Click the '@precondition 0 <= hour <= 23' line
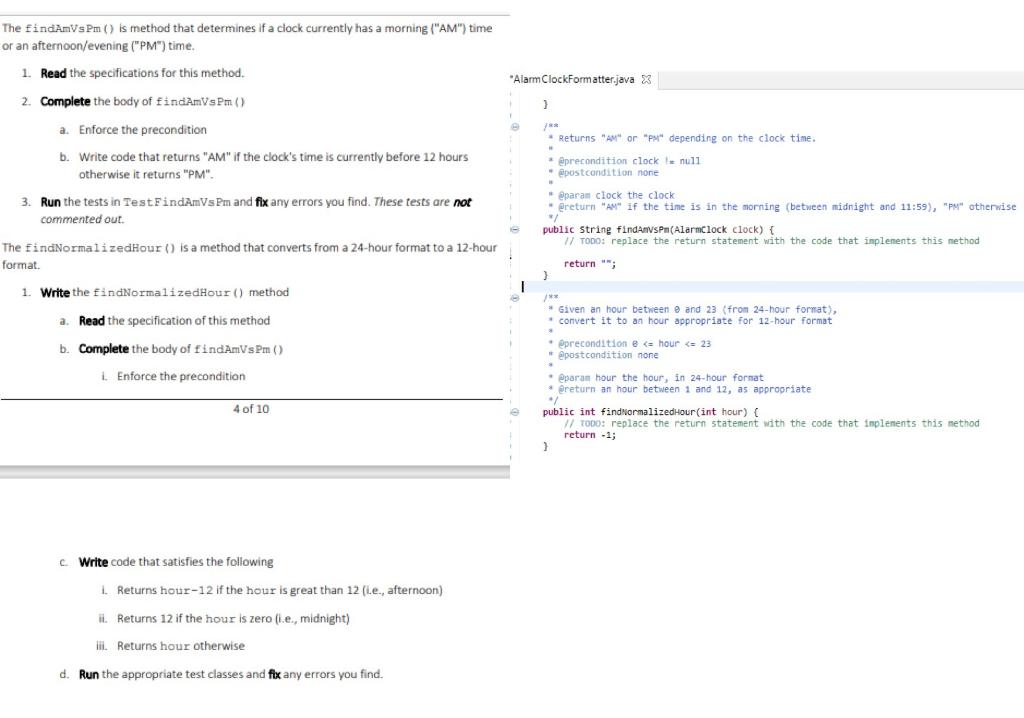This screenshot has height=718, width=1024. click(630, 344)
